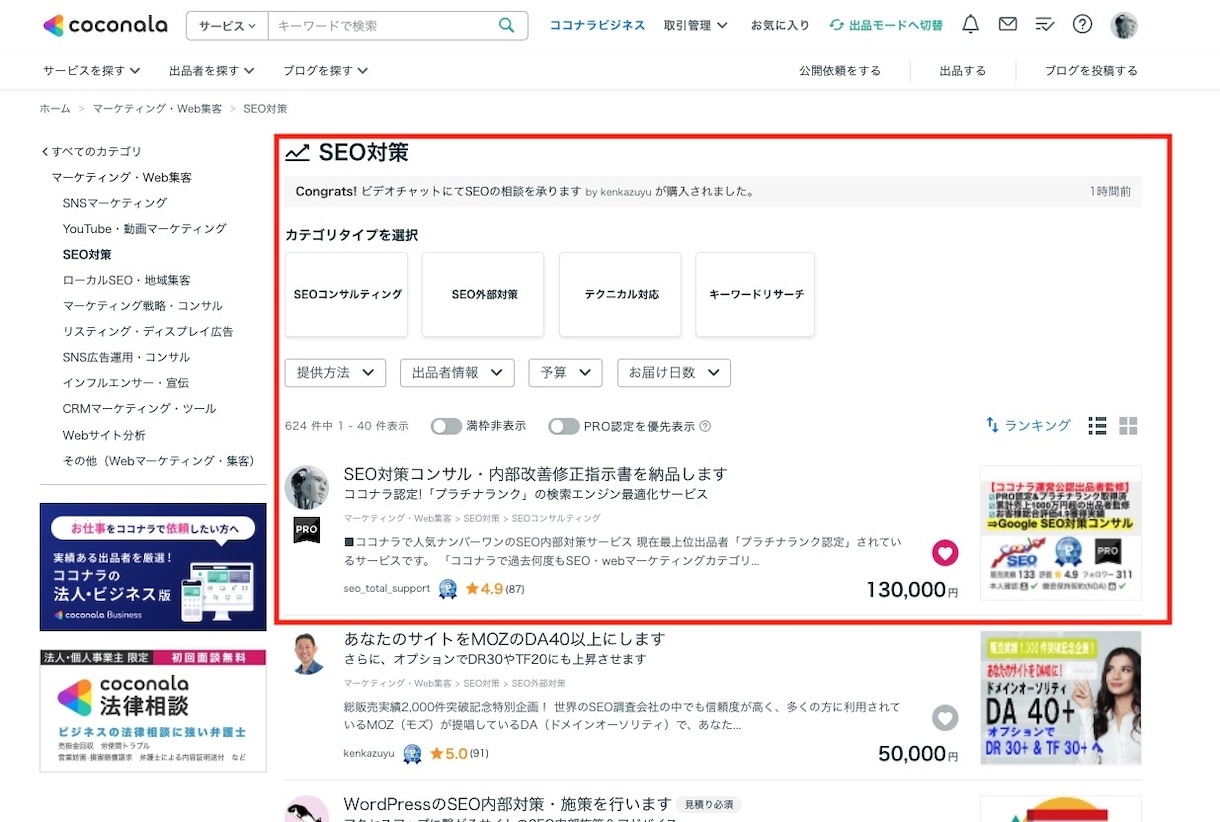Viewport: 1220px width, 822px height.
Task: Click the search magnifier icon
Action: click(507, 25)
